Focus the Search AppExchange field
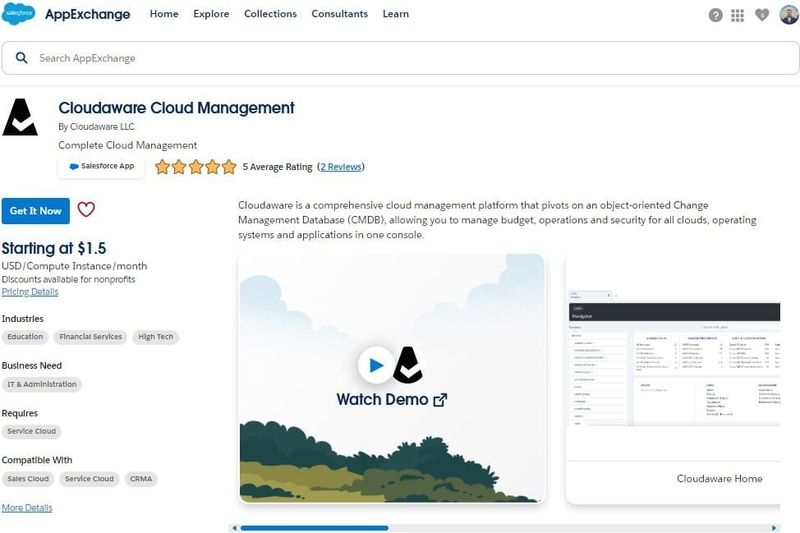 click(x=401, y=58)
